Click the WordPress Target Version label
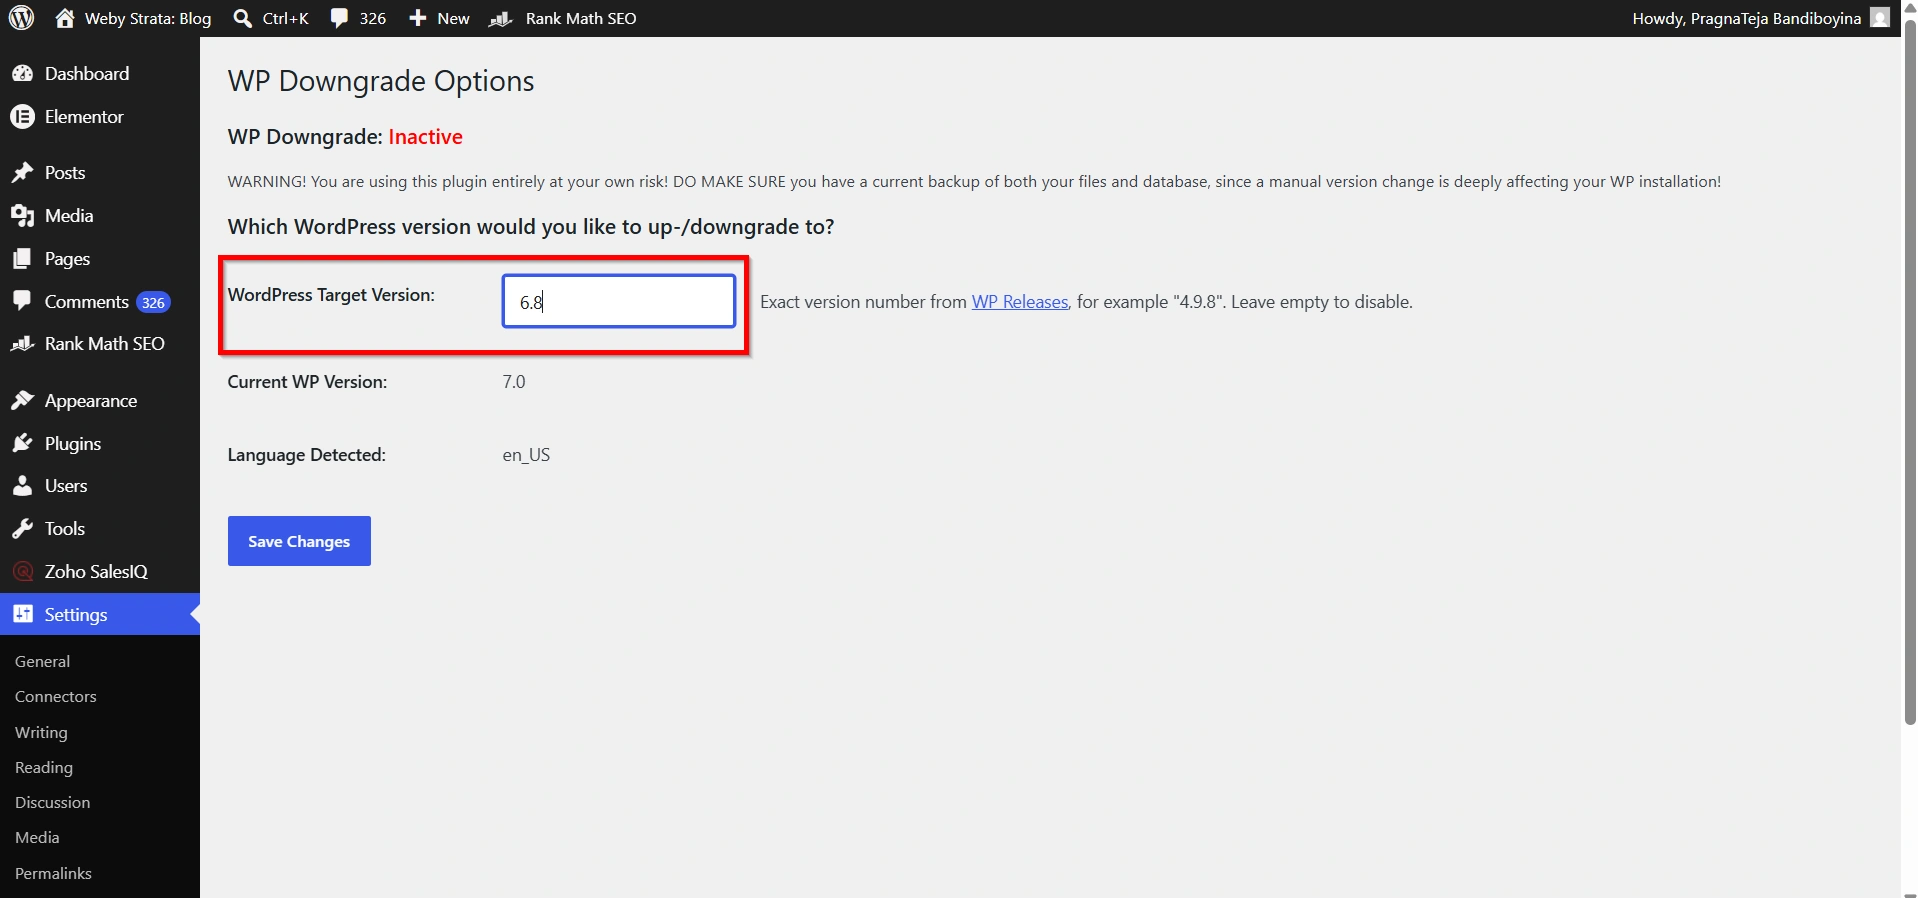 pyautogui.click(x=331, y=295)
